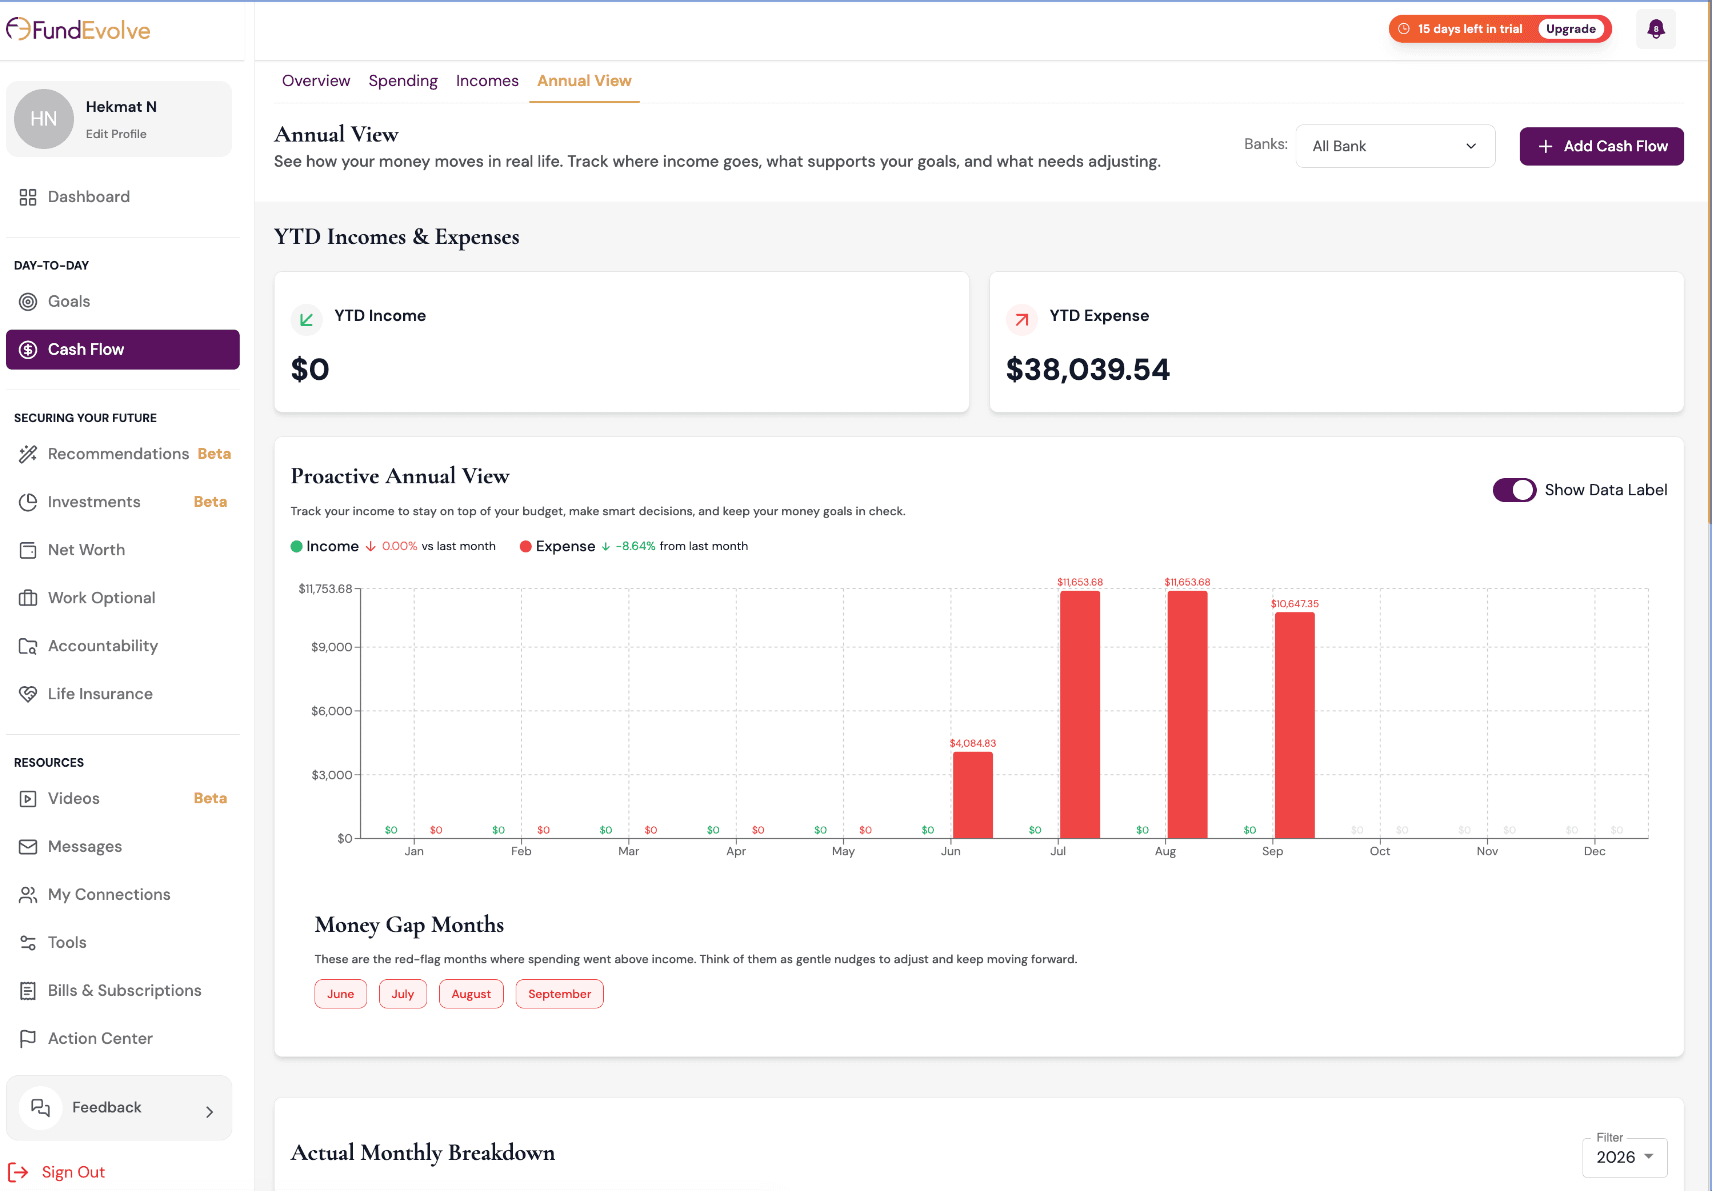Open the All Bank dropdown
This screenshot has width=1712, height=1191.
pos(1395,146)
